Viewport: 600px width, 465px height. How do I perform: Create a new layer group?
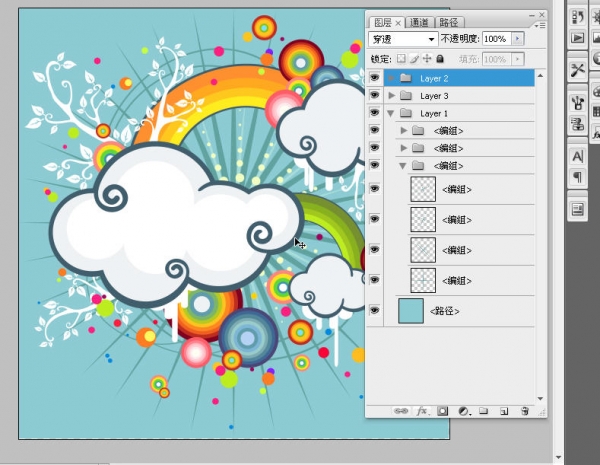(x=483, y=411)
